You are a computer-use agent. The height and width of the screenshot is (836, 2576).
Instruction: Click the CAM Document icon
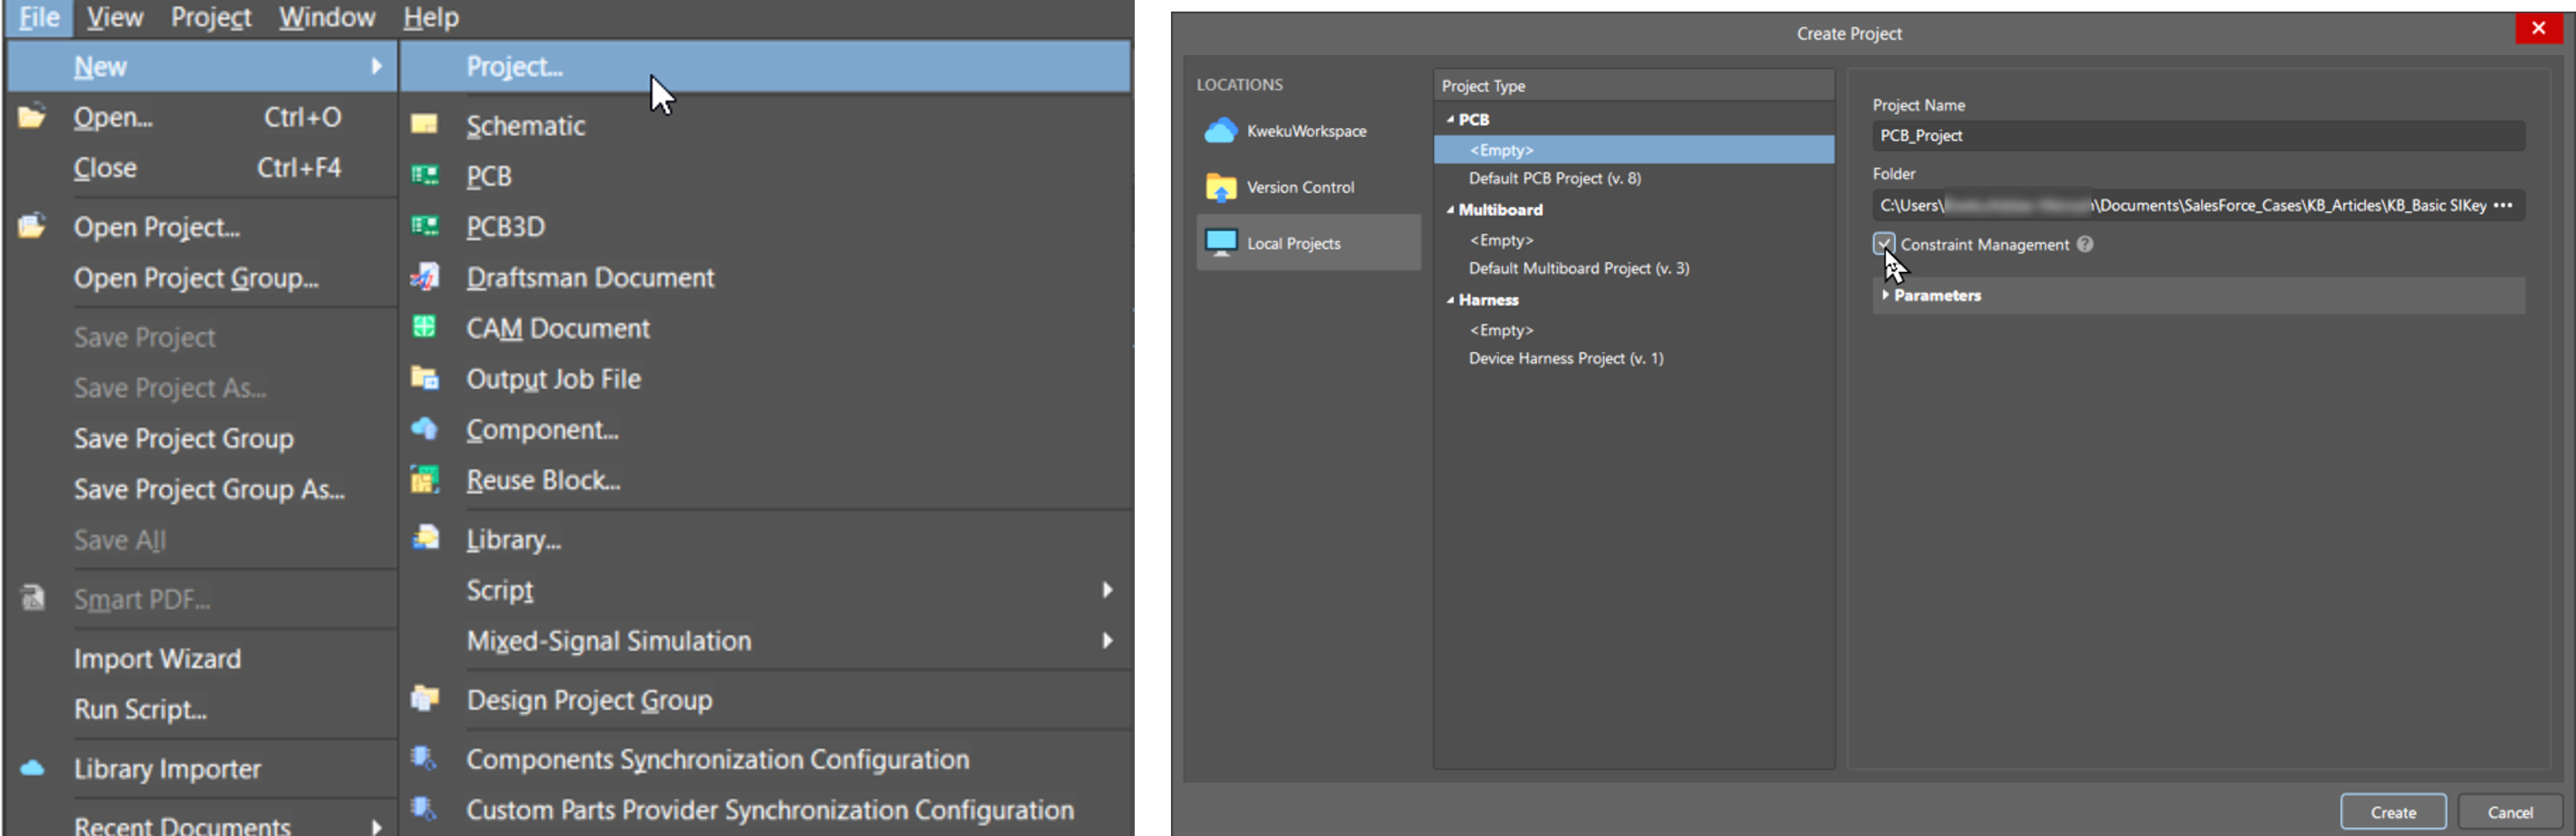(424, 327)
